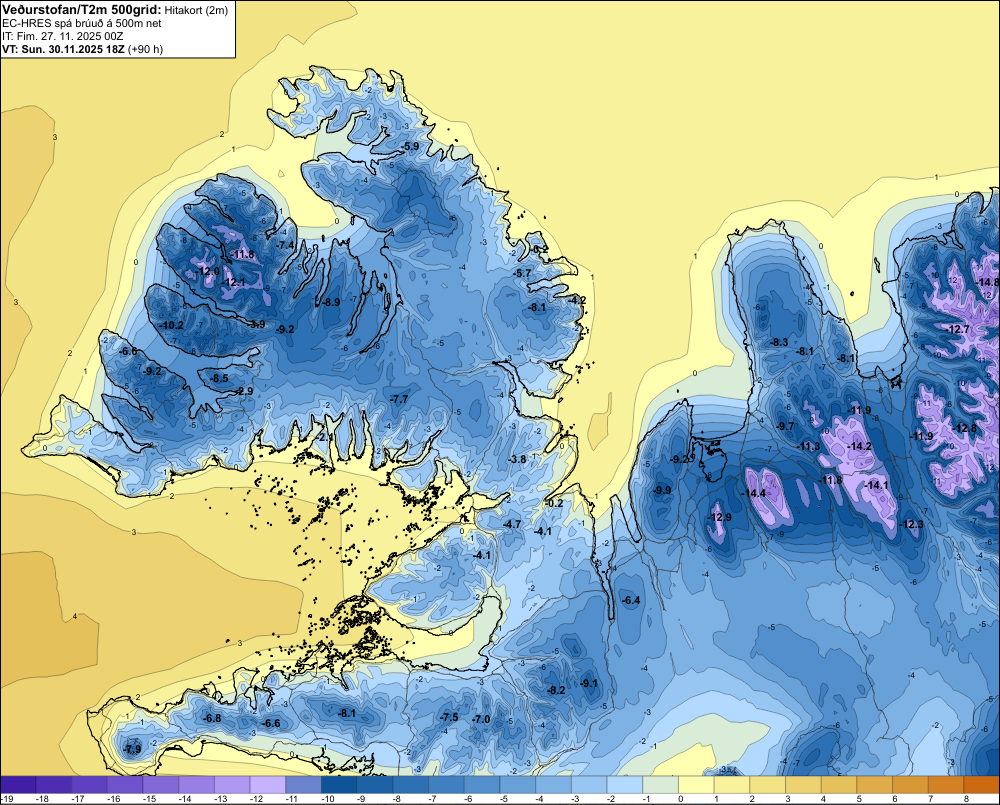Viewport: 1000px width, 805px height.
Task: Click the -6.8 temperature label
Action: click(x=212, y=718)
